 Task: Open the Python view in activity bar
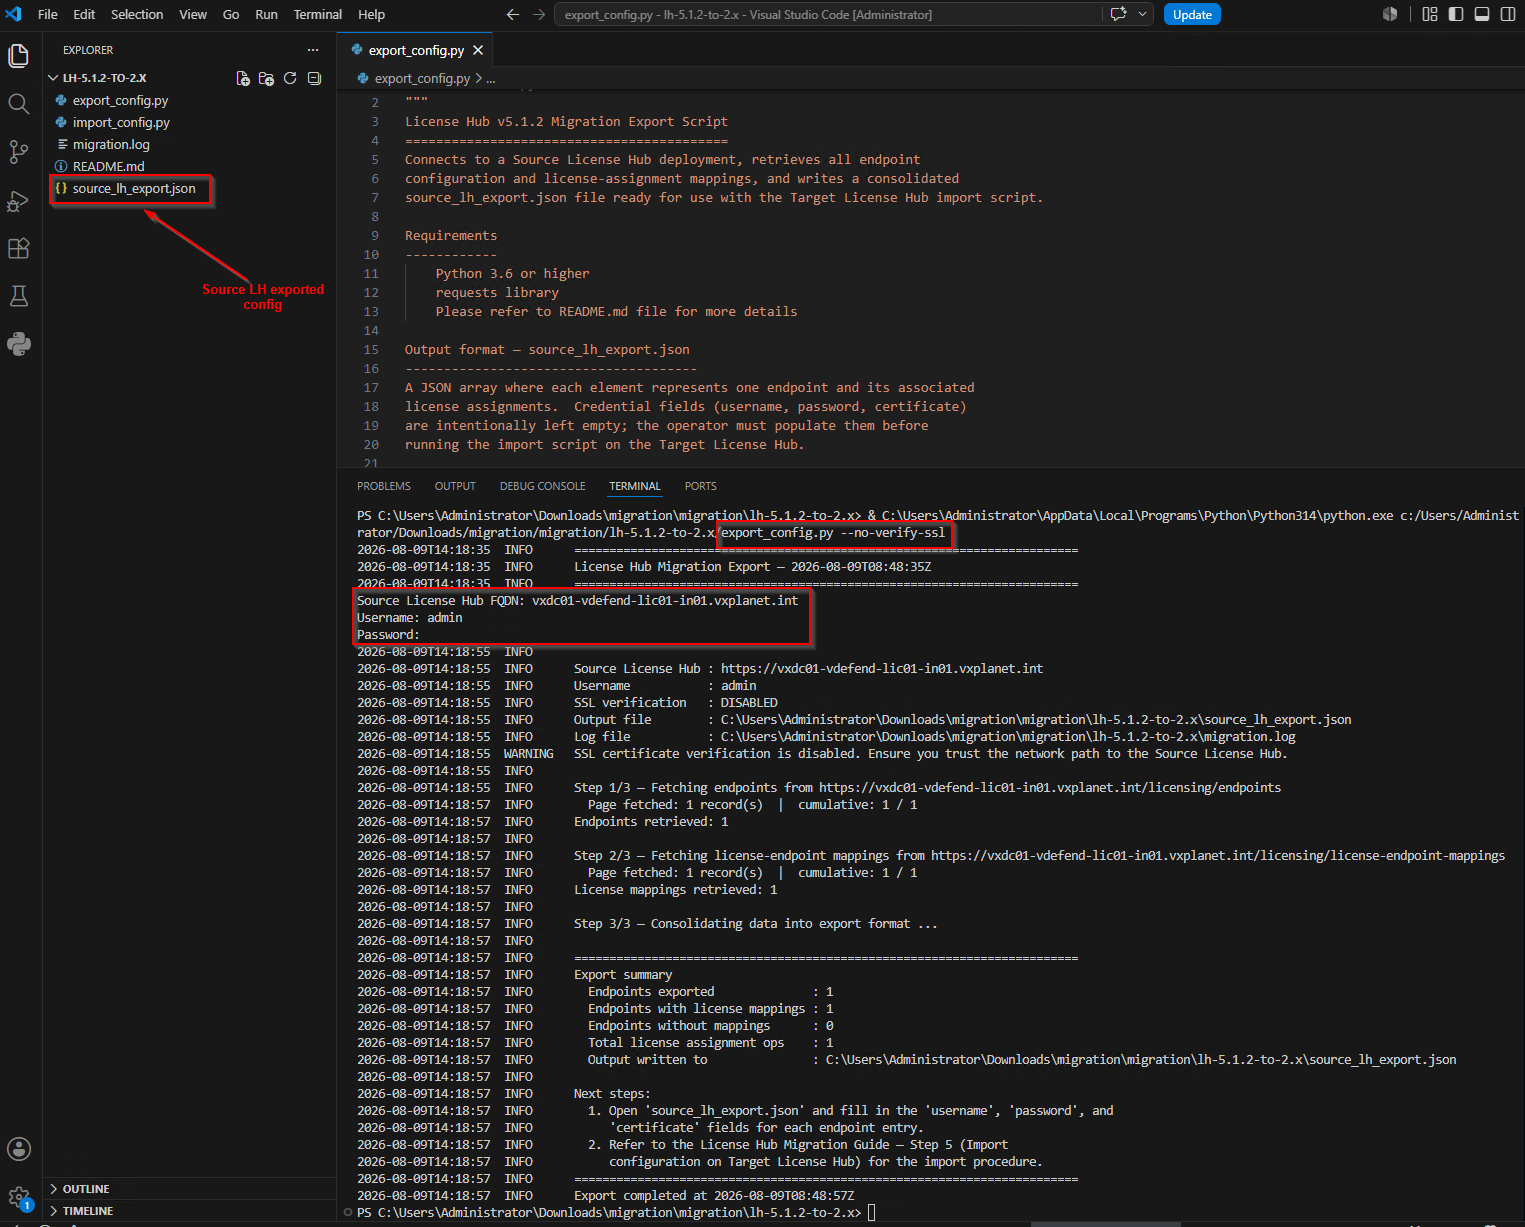18,344
